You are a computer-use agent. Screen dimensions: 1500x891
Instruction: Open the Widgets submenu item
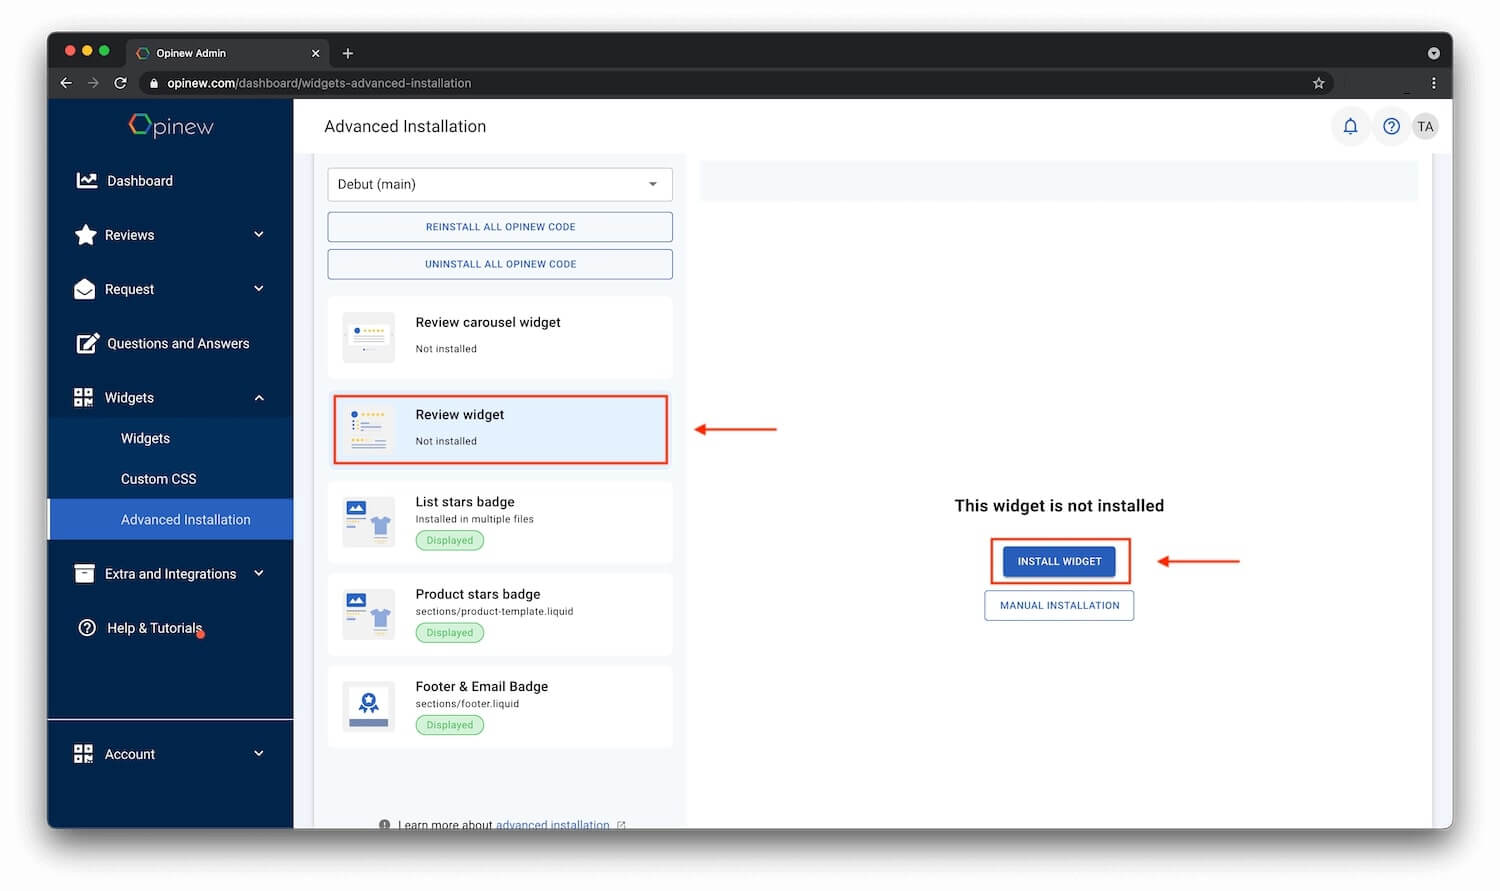click(145, 438)
